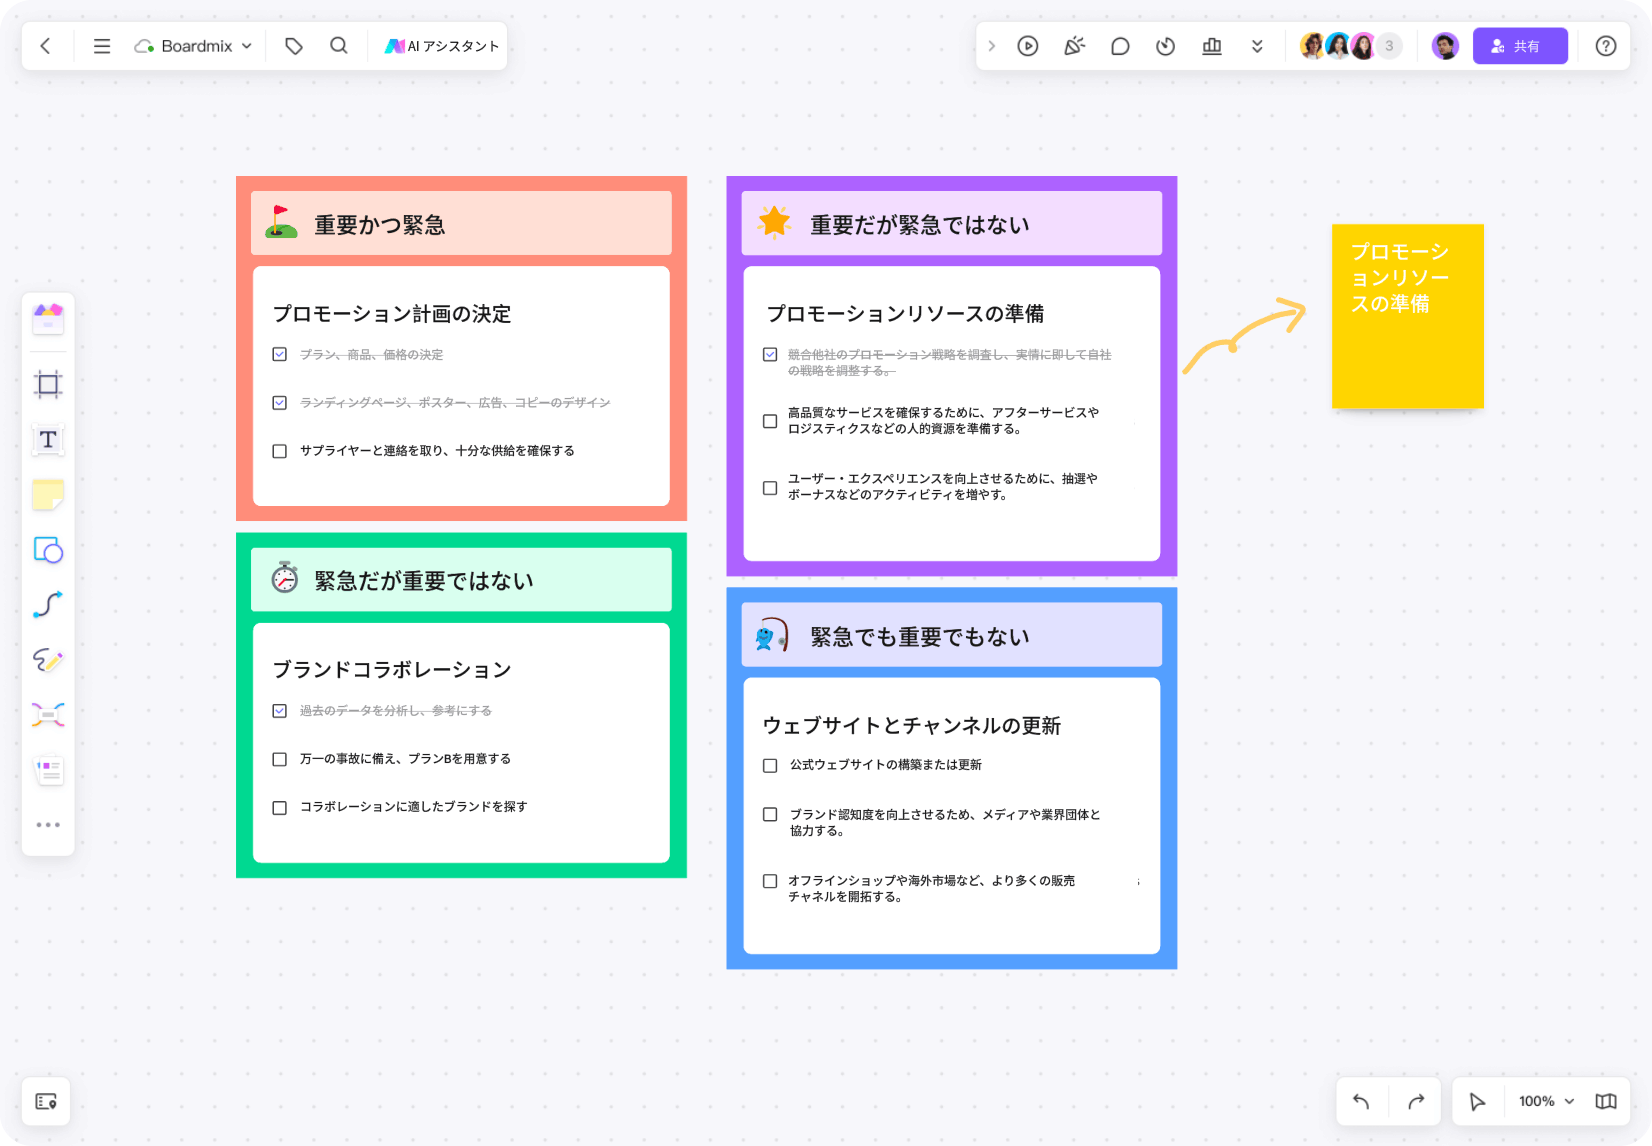Check 高品質なサービスを確保 checkbox
The height and width of the screenshot is (1146, 1652).
pos(770,421)
